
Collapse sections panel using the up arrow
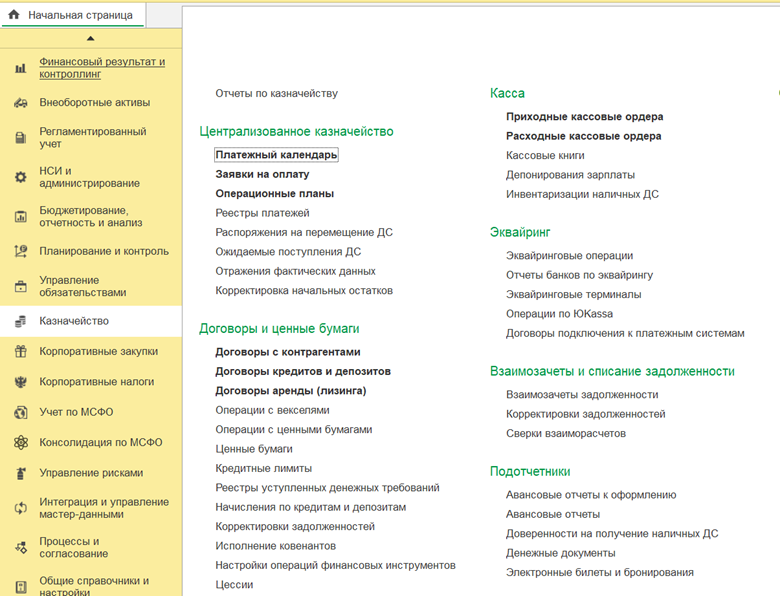(x=91, y=38)
